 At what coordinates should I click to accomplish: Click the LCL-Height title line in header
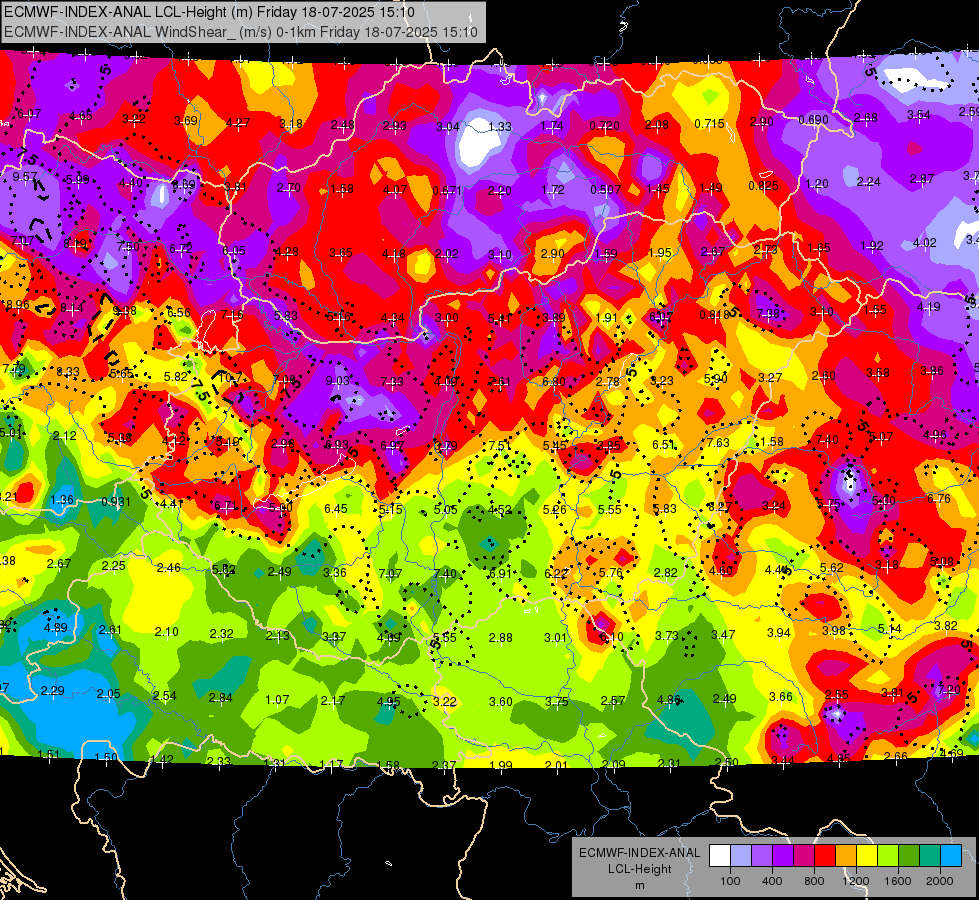209,12
